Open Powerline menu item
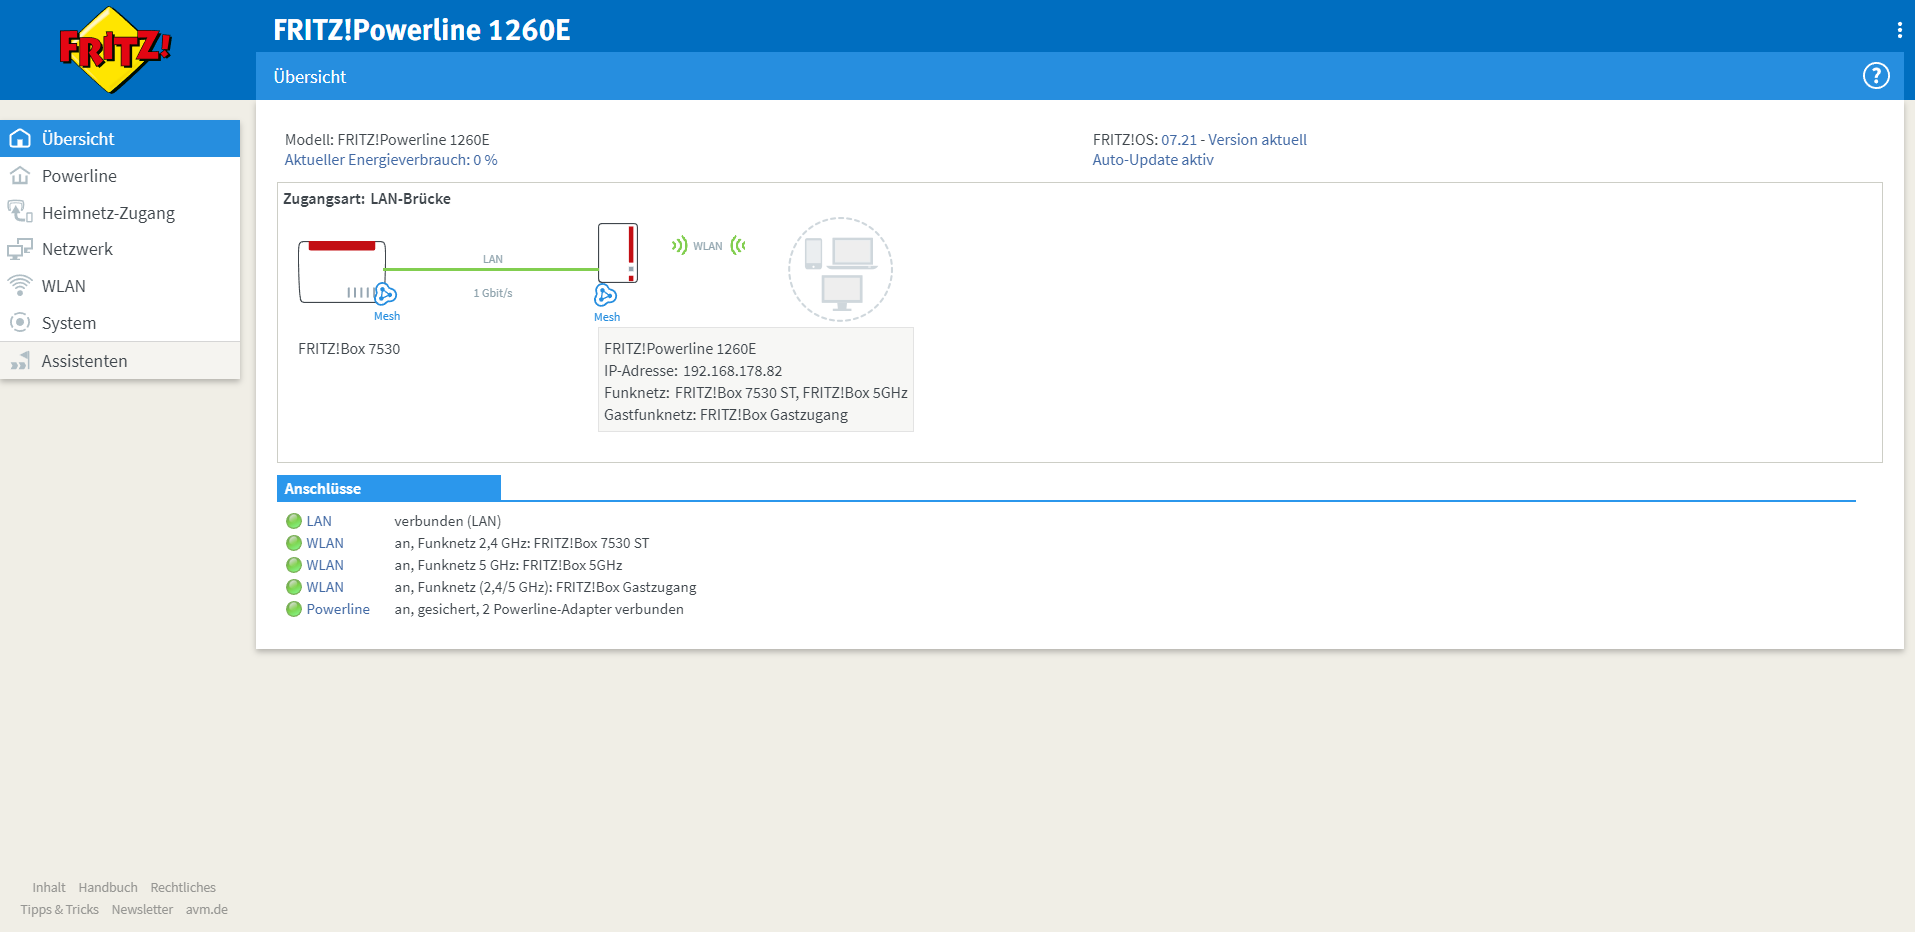Image resolution: width=1915 pixels, height=932 pixels. pyautogui.click(x=120, y=176)
